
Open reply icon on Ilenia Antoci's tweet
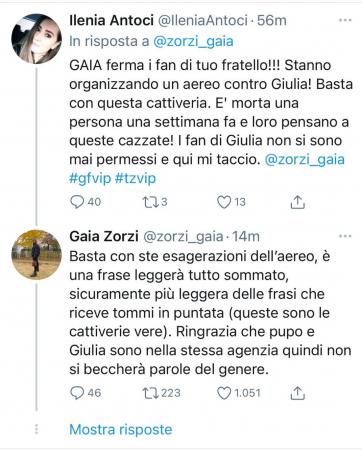pos(77,202)
